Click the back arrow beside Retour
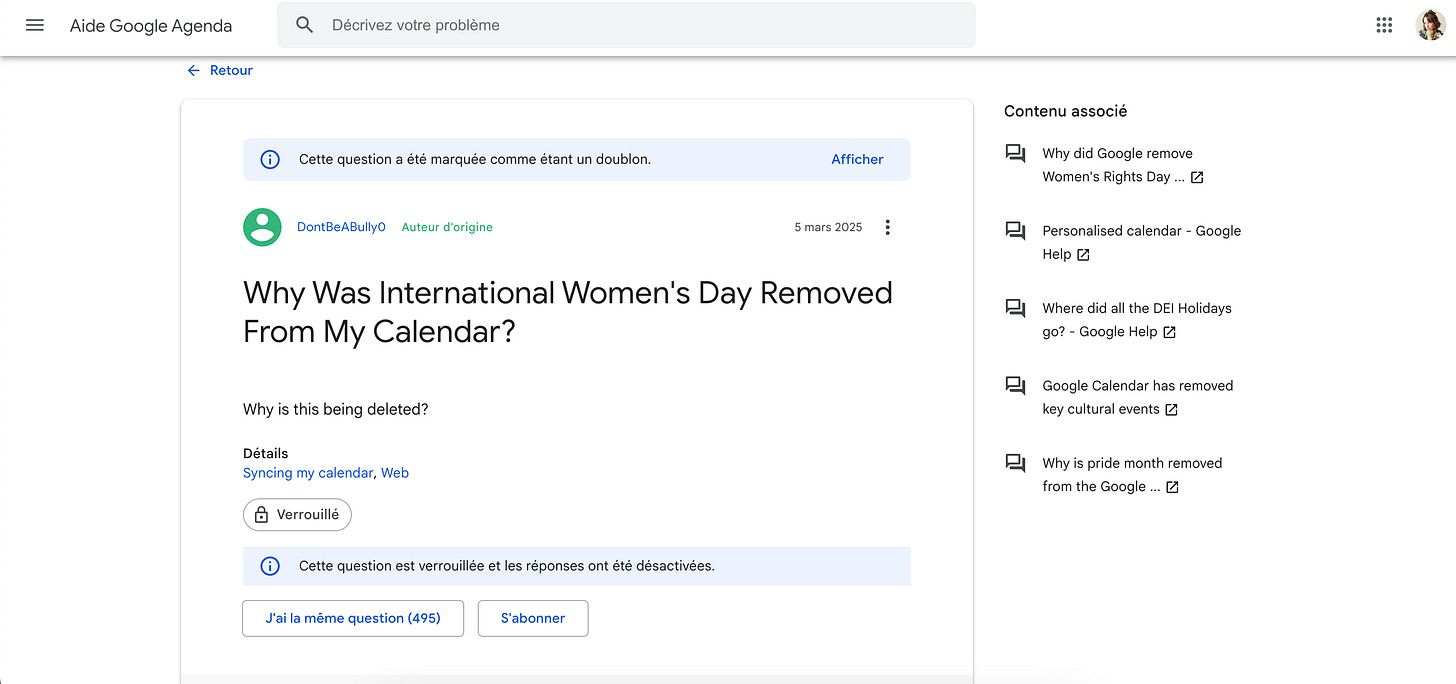The width and height of the screenshot is (1456, 684). (194, 70)
